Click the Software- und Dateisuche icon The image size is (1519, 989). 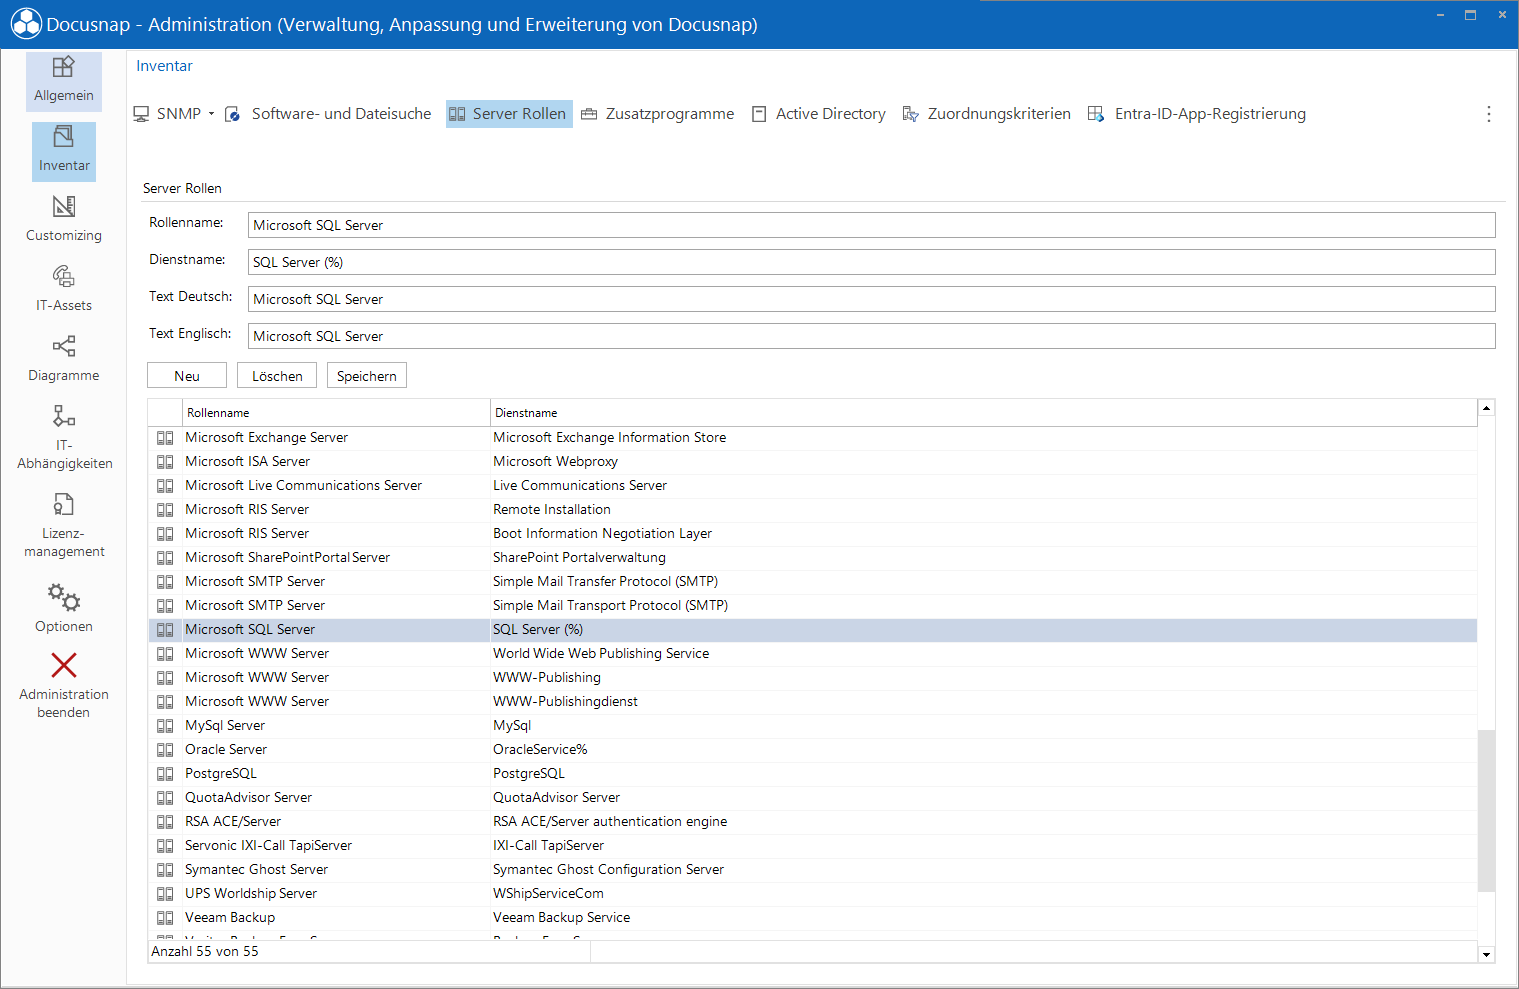pyautogui.click(x=232, y=114)
